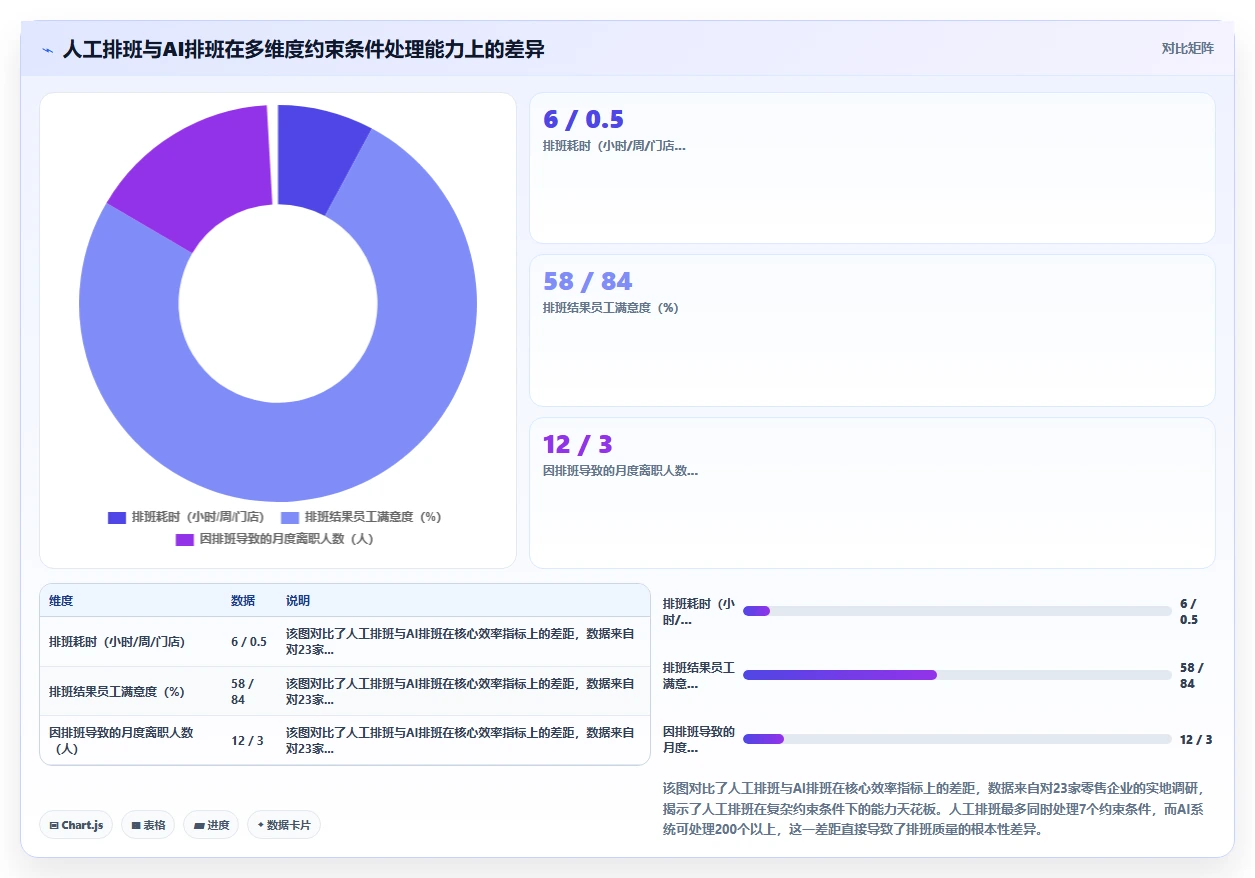Click the 说明 text in the 排班耗时 table row
This screenshot has width=1255, height=878.
pos(460,642)
